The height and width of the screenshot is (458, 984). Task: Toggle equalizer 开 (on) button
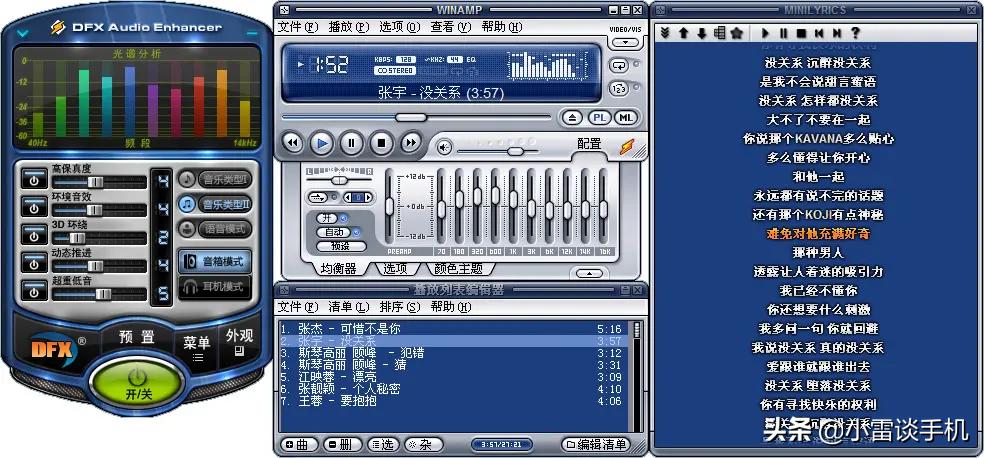[328, 218]
